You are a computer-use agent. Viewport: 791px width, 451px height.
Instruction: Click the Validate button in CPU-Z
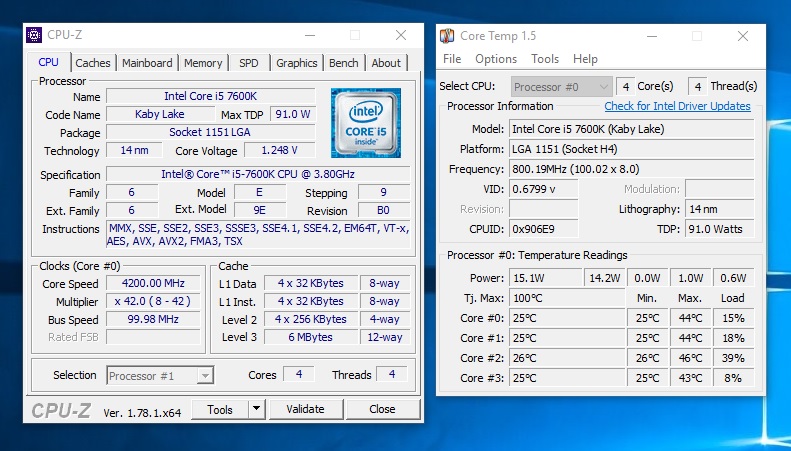(306, 409)
